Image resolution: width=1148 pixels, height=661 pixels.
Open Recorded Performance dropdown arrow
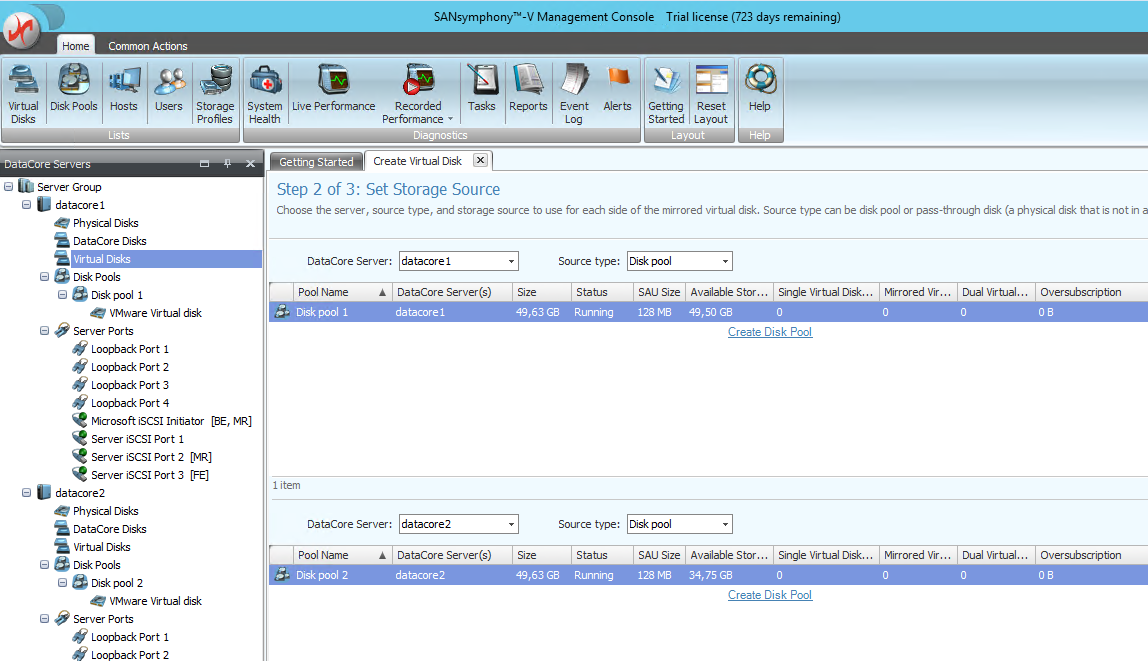pyautogui.click(x=450, y=119)
